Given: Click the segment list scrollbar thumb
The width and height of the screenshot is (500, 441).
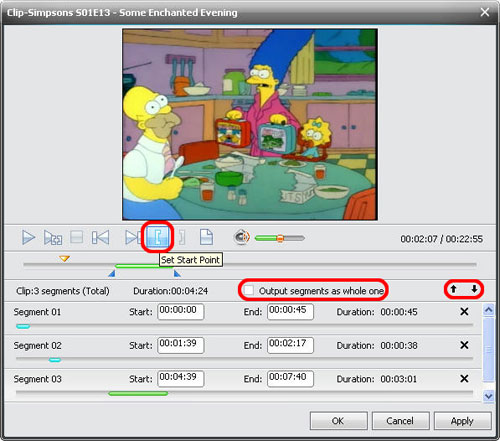Looking at the screenshot, I should tap(488, 349).
